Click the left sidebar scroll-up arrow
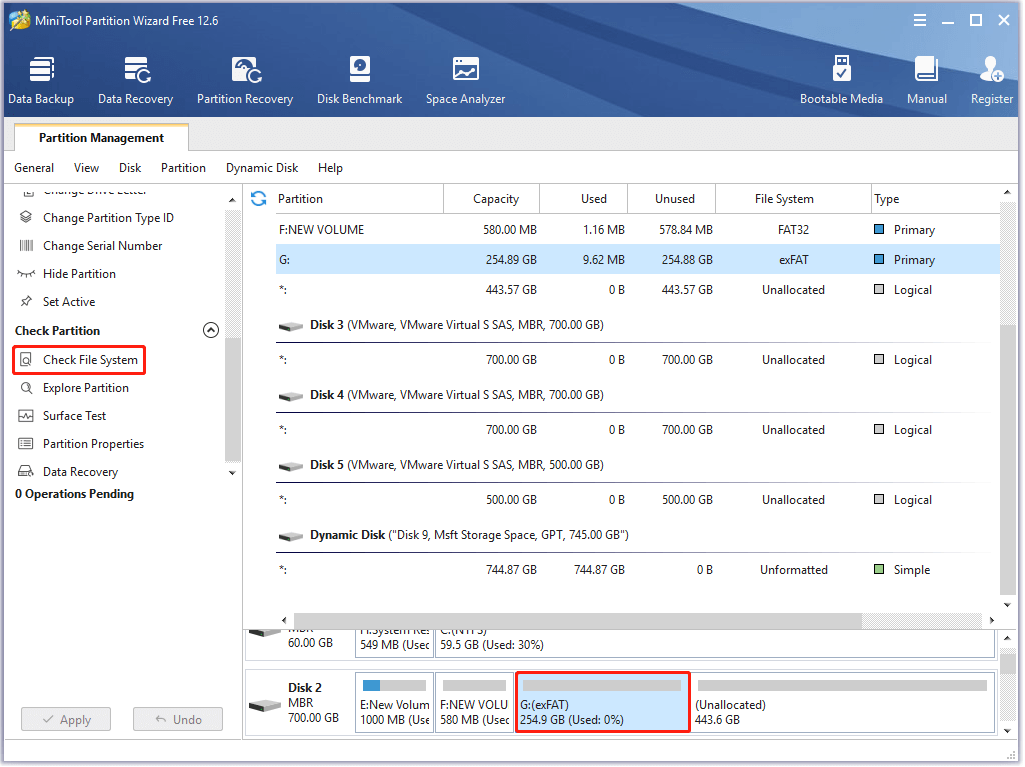The height and width of the screenshot is (767, 1025). click(x=232, y=199)
